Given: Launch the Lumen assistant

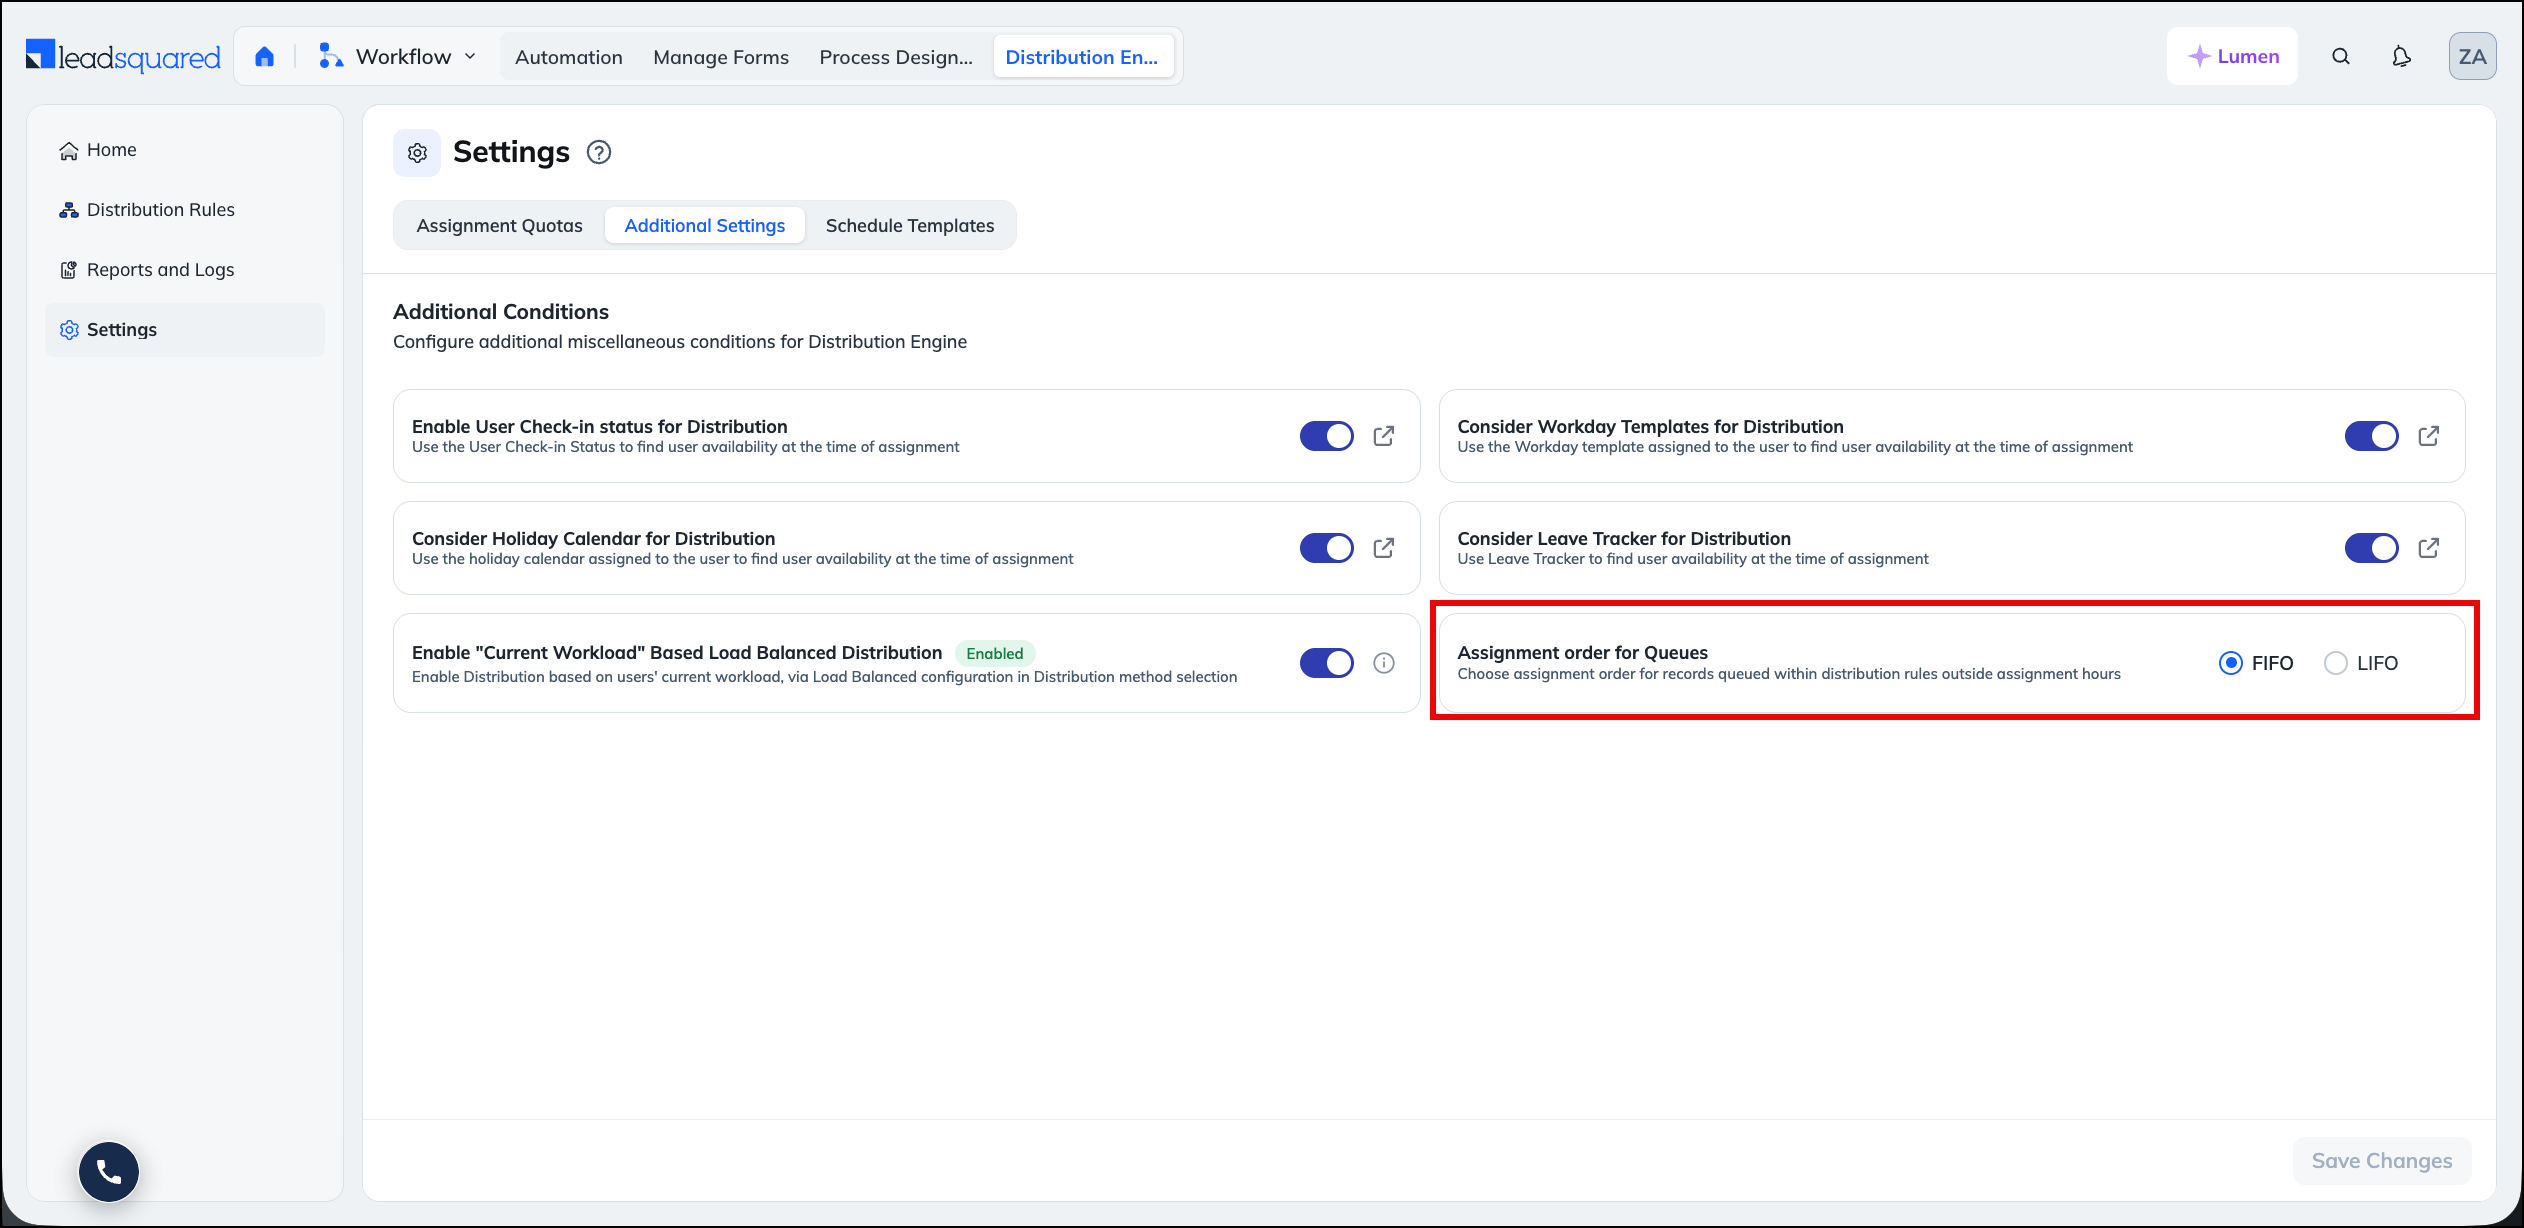Looking at the screenshot, I should point(2232,56).
